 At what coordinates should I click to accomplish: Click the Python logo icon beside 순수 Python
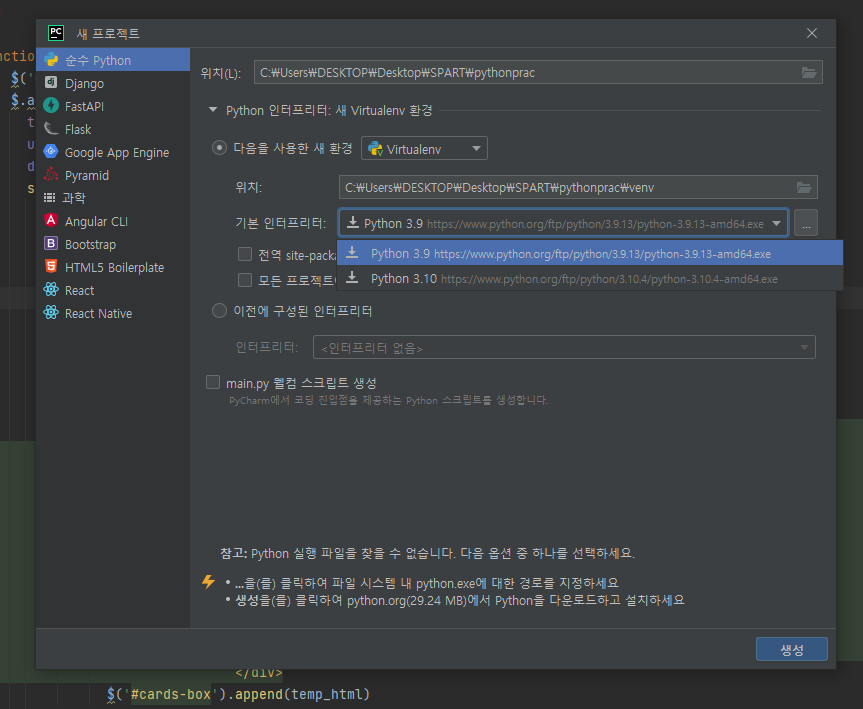(x=51, y=59)
